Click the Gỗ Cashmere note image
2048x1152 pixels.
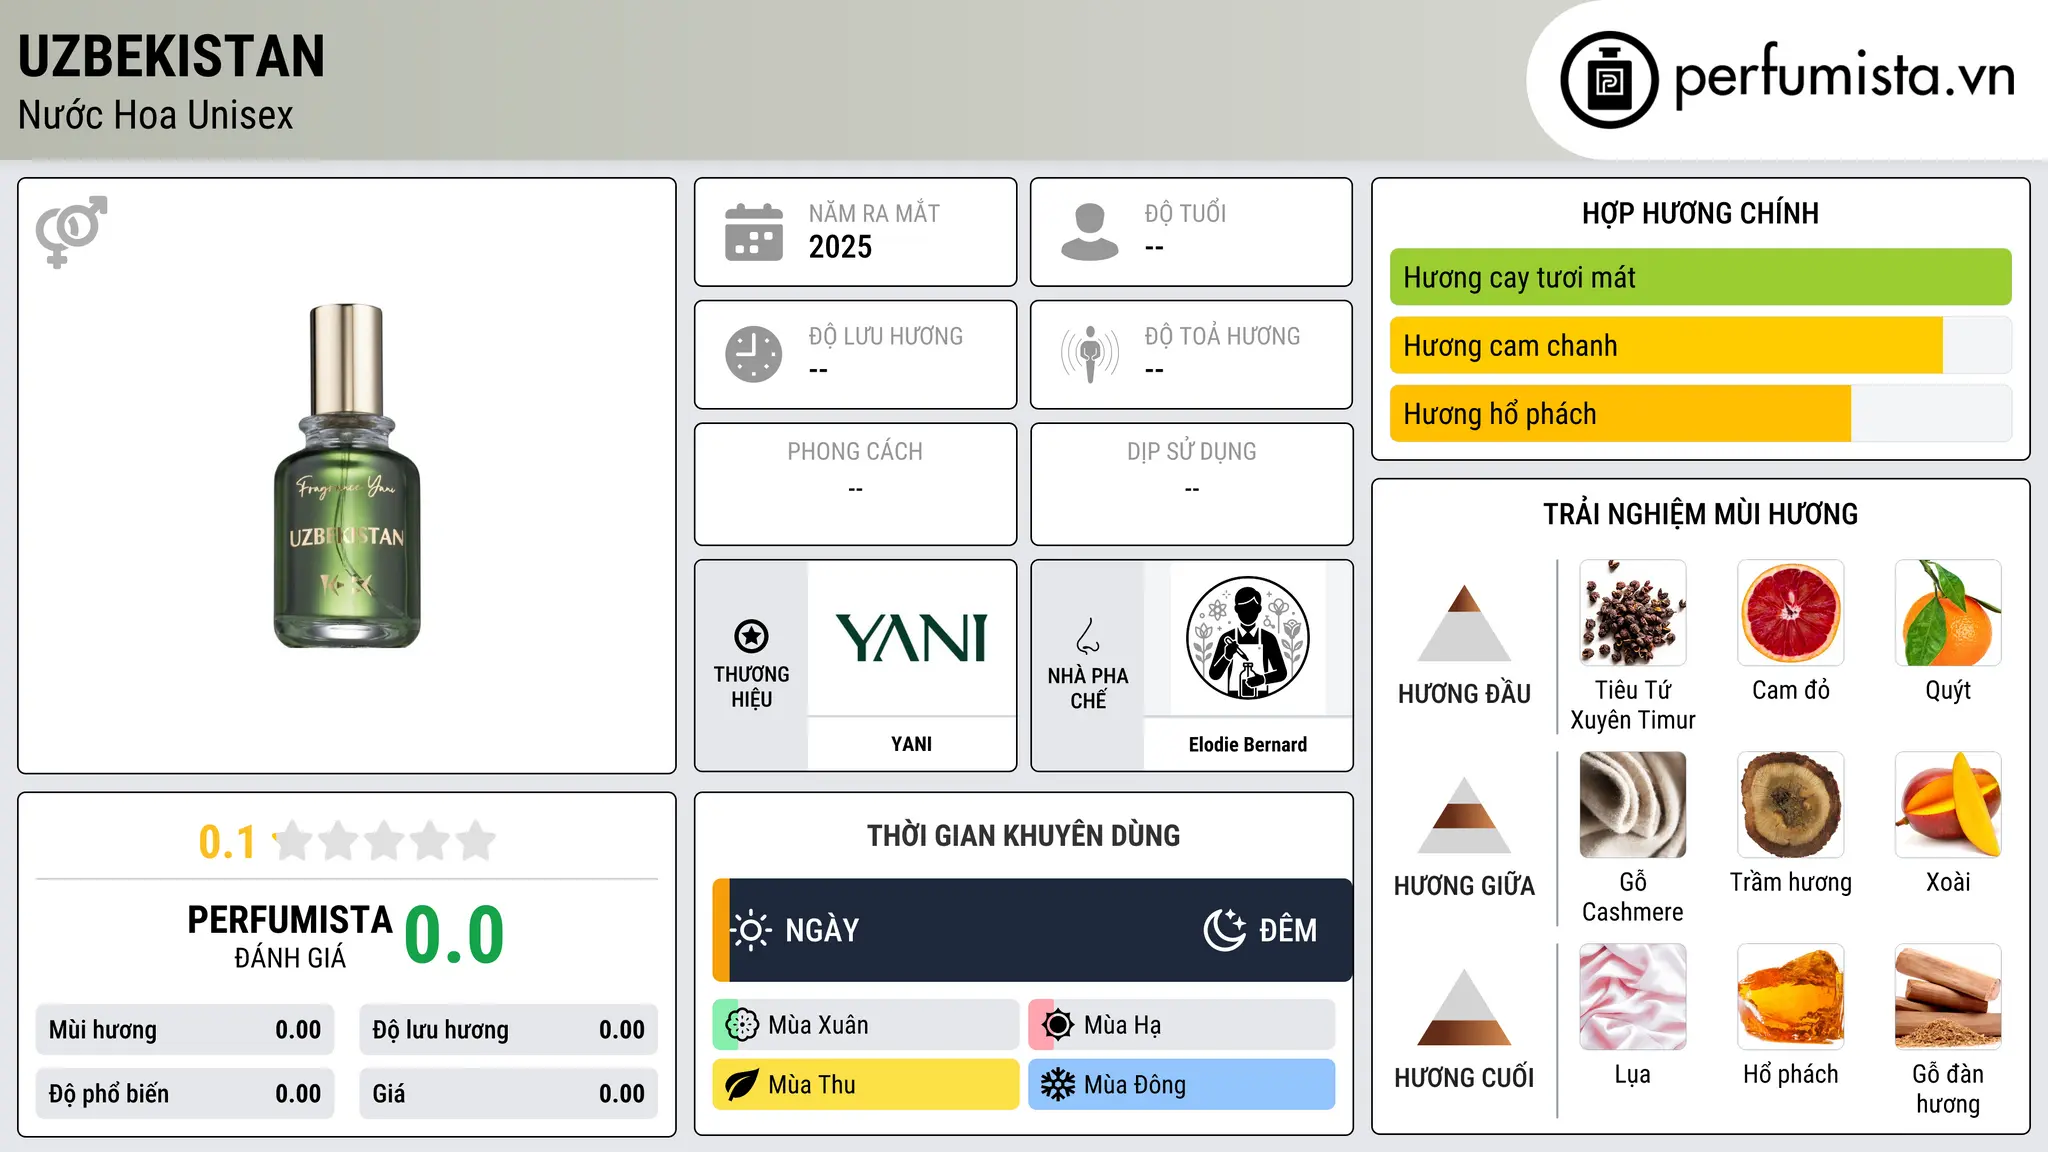pyautogui.click(x=1633, y=805)
